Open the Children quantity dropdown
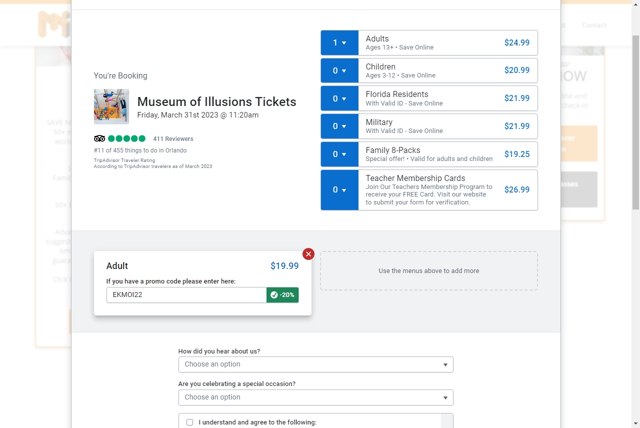640x428 pixels. (339, 71)
